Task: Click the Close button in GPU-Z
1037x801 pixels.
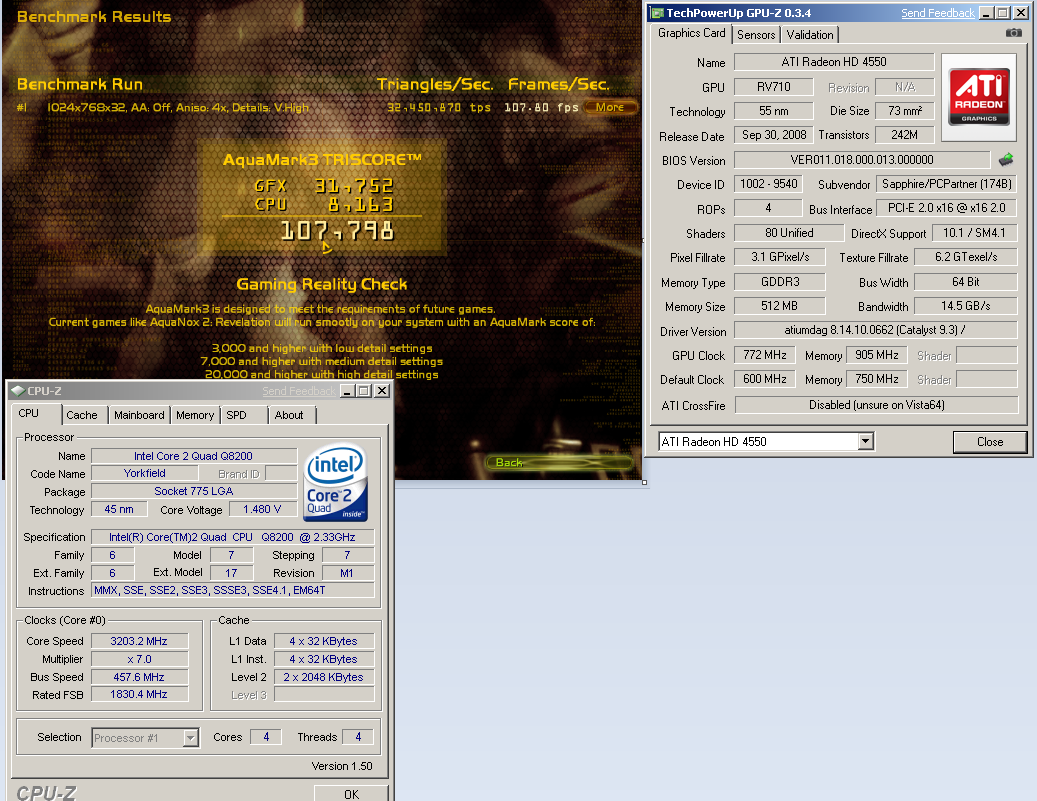Action: [989, 442]
